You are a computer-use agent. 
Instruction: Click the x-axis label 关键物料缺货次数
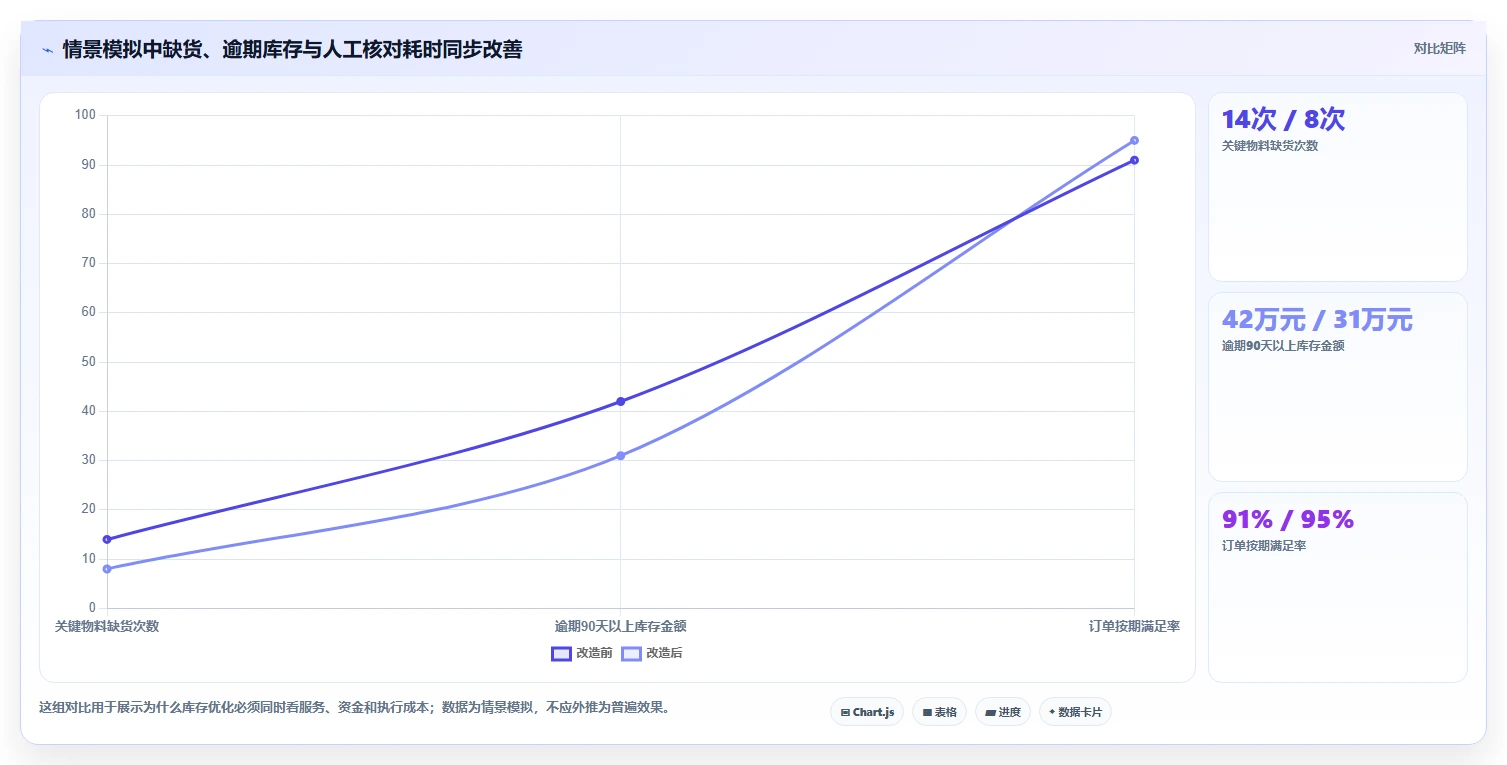click(107, 626)
